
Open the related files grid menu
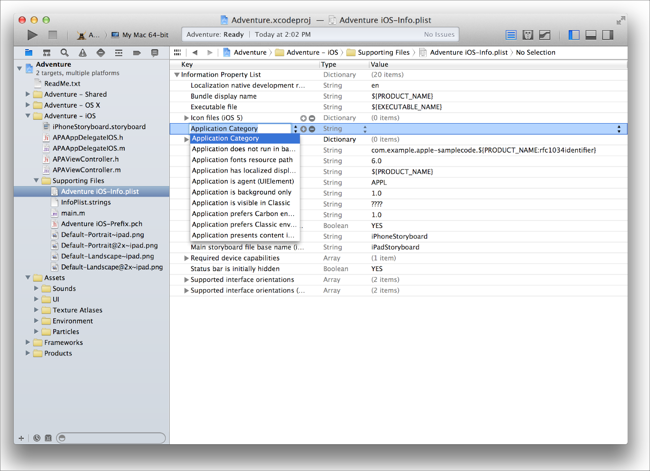[x=177, y=52]
